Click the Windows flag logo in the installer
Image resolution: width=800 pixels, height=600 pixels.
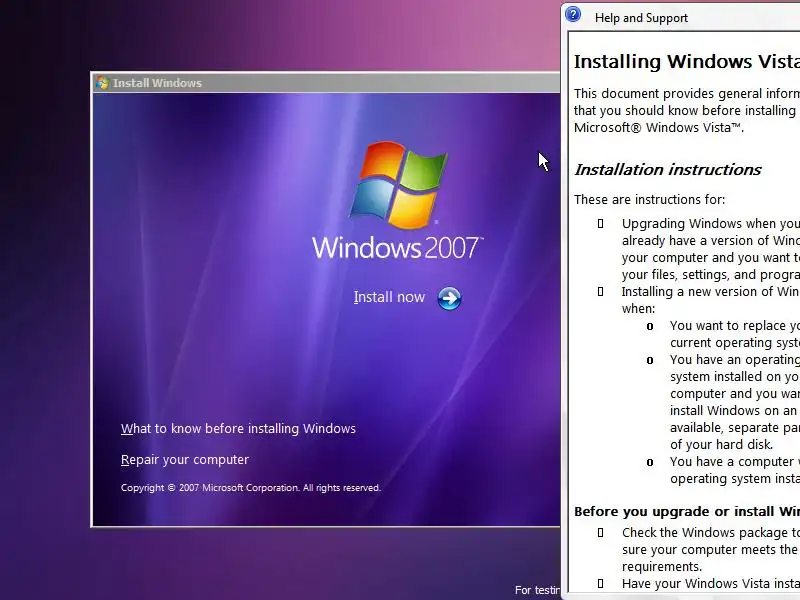(x=399, y=184)
